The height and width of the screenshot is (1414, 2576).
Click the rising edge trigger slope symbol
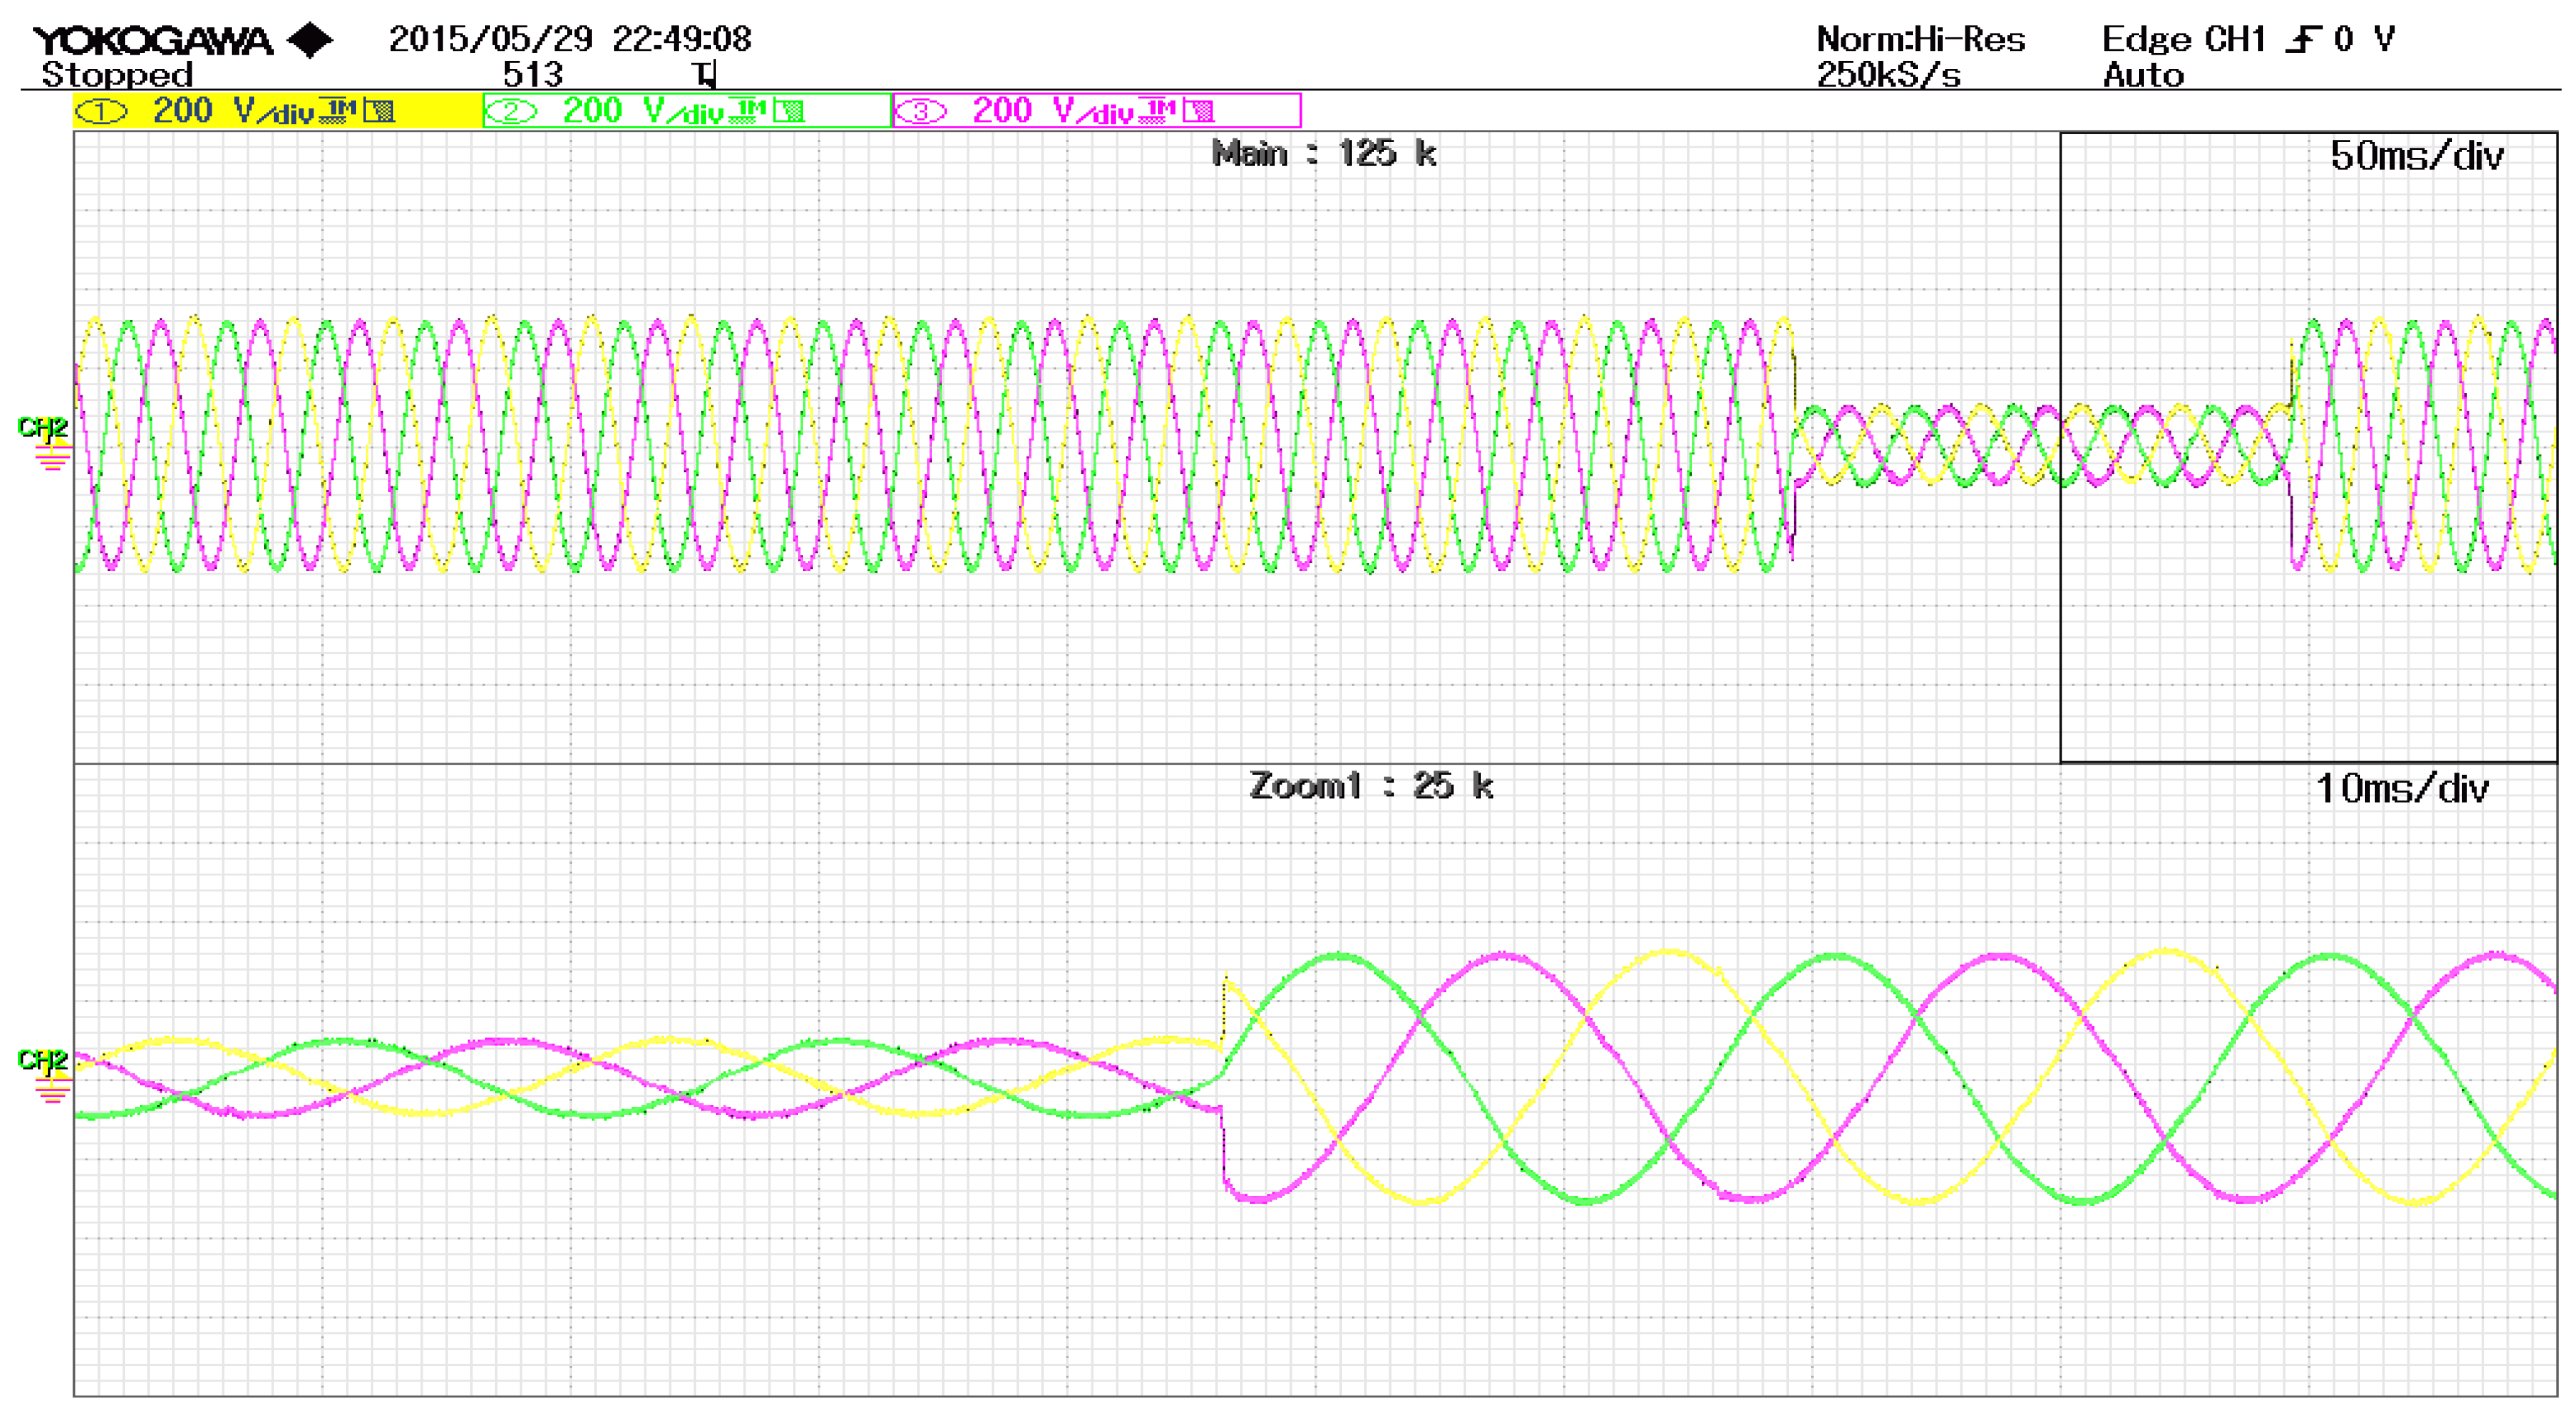(2304, 40)
